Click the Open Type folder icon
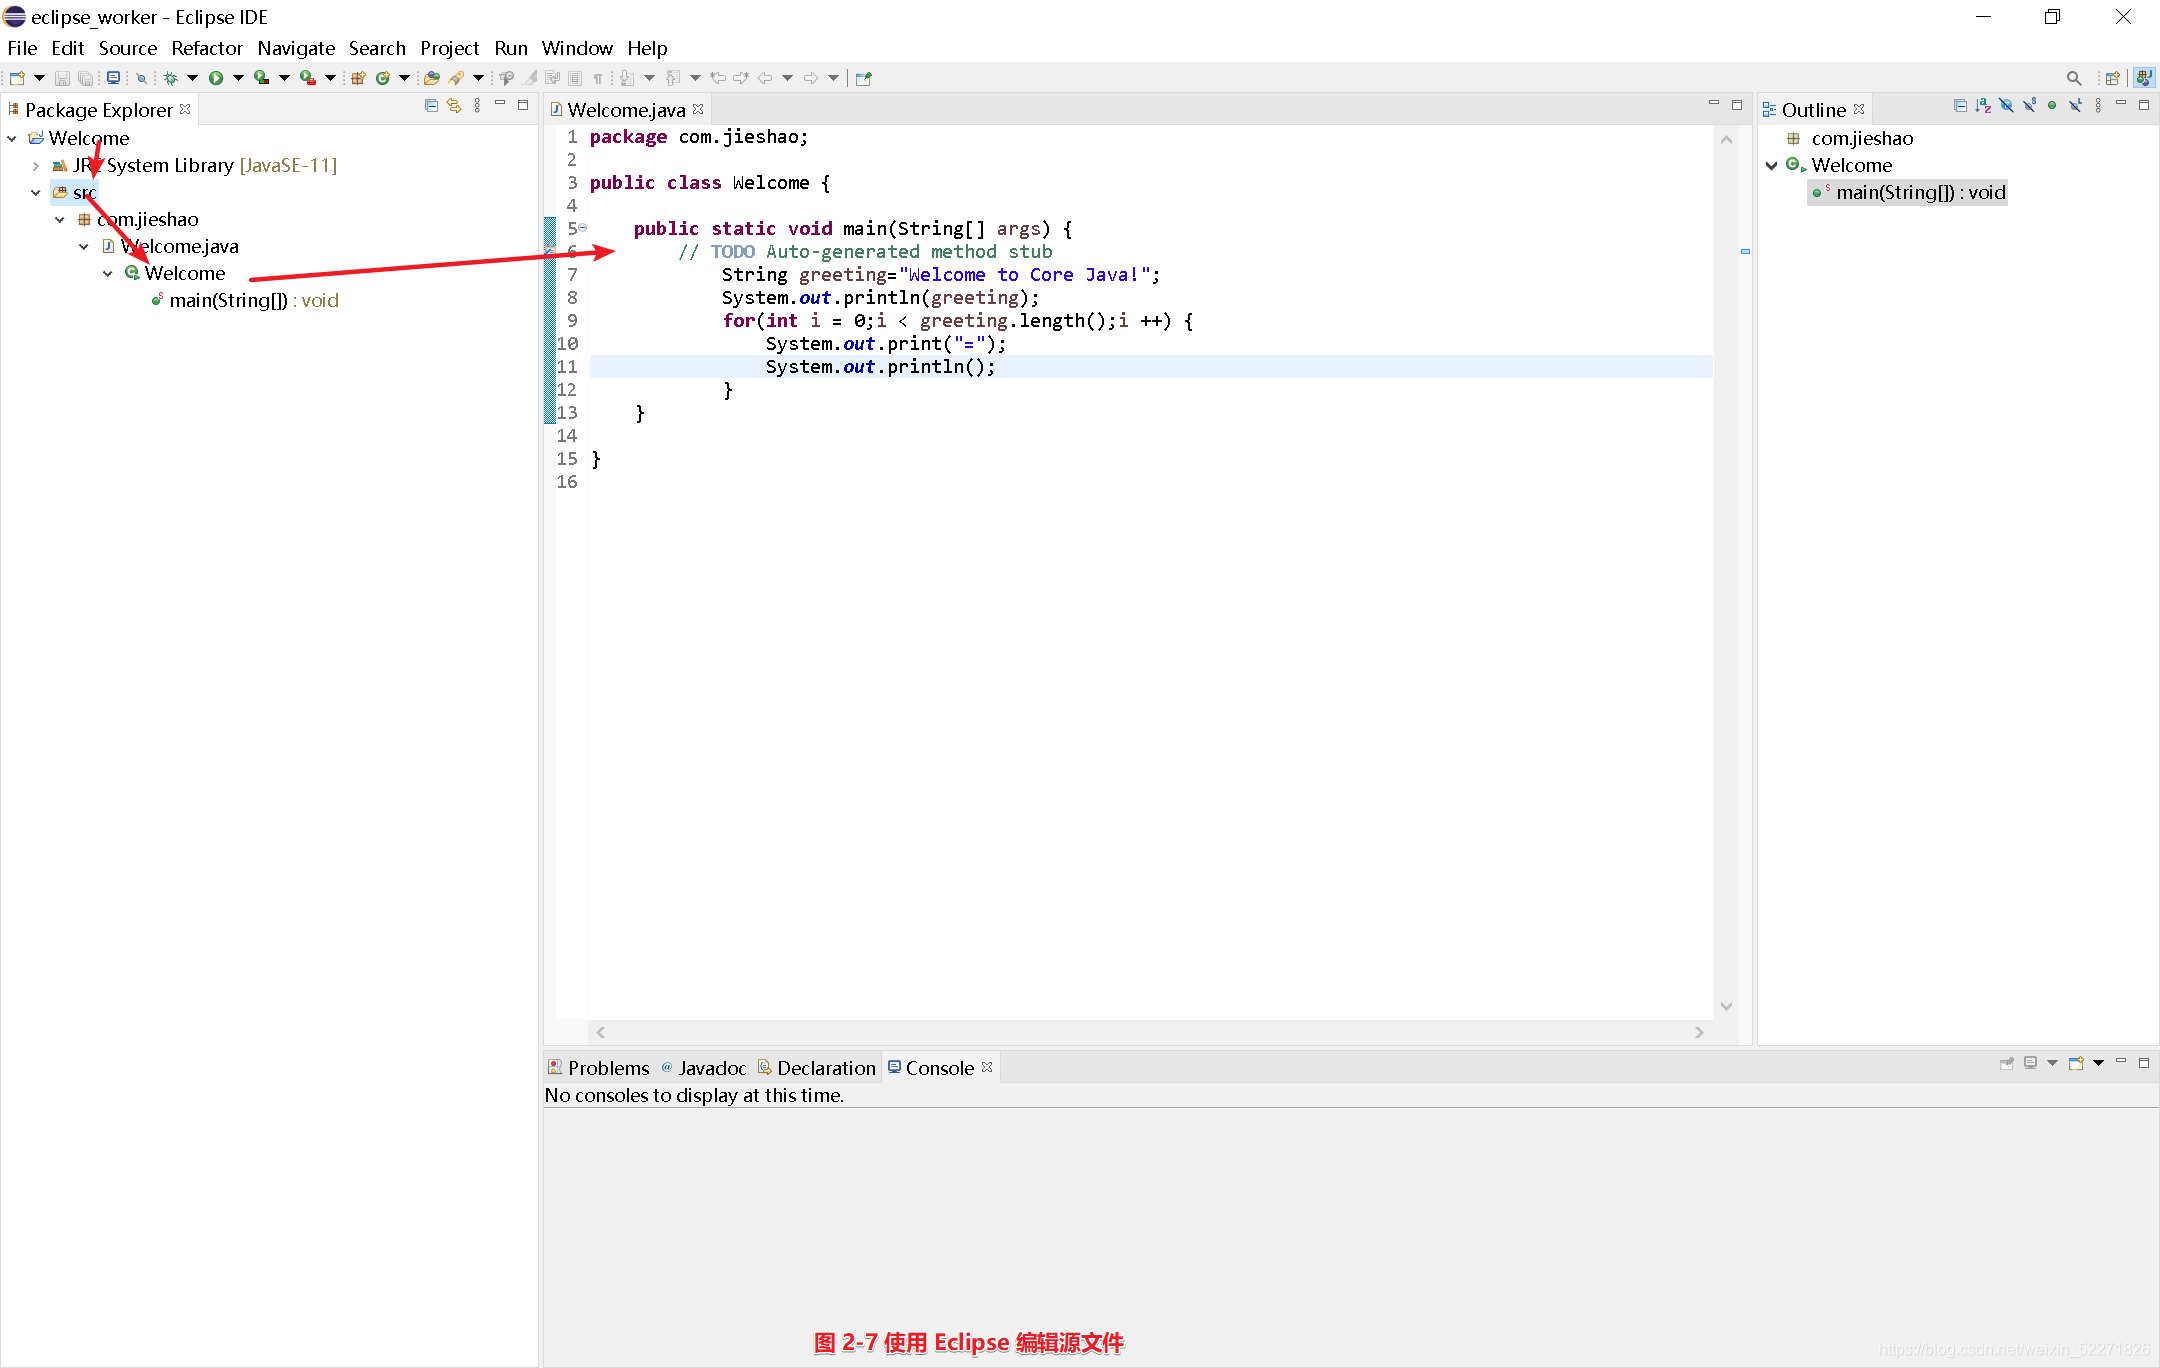Viewport: 2160px width, 1368px height. click(x=432, y=78)
